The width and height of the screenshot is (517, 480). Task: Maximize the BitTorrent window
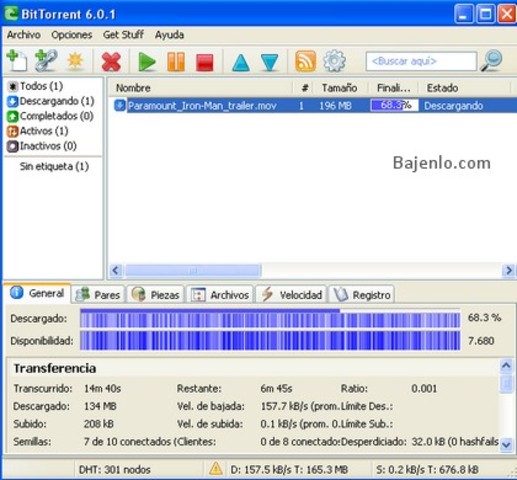tap(485, 14)
